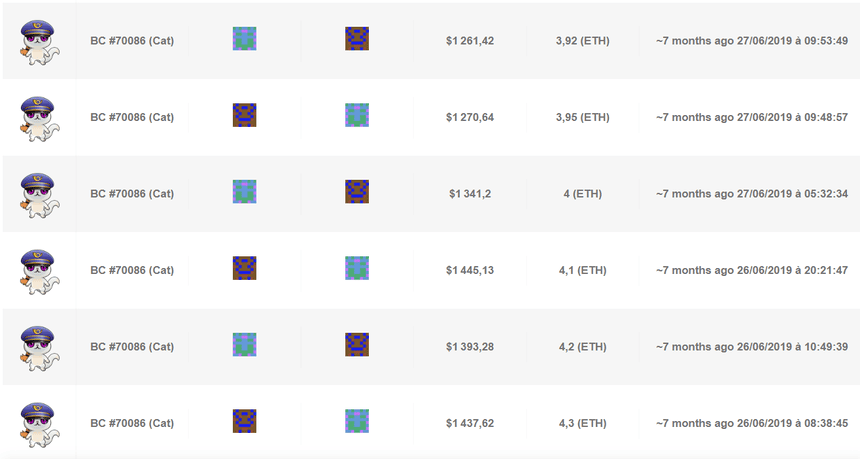Click the blue-brown identicon in the $1 270,64 row

point(245,115)
